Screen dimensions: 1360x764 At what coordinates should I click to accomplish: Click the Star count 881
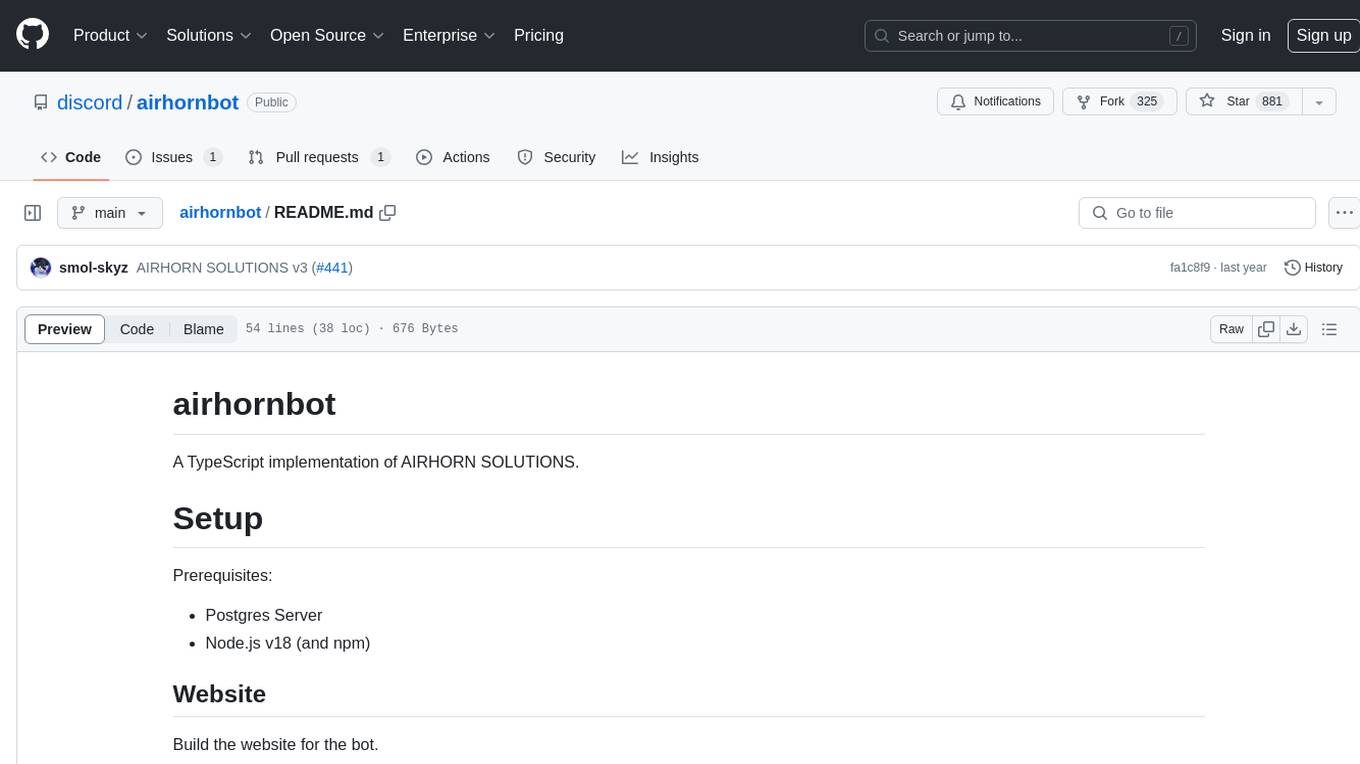(1272, 102)
